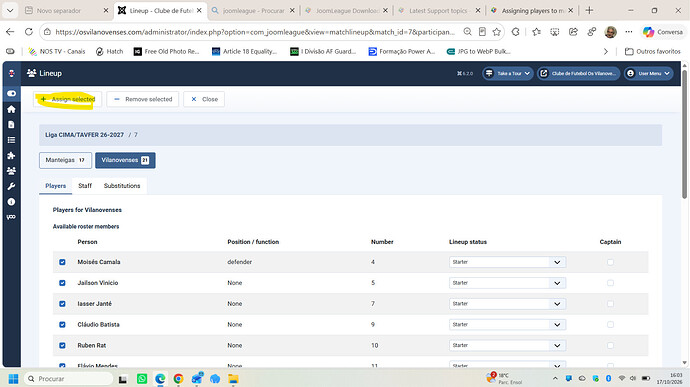Viewport: 690px width, 387px height.
Task: Open lineup status dropdown for Ruben Rat
Action: pos(507,346)
